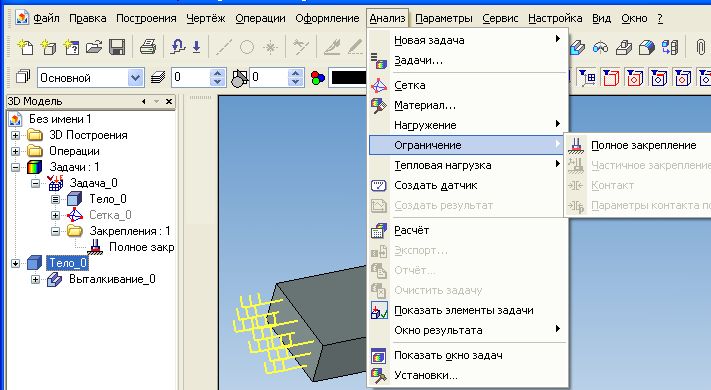Click the selection filter icon with coordinate axes
This screenshot has width=711, height=390.
pos(588,78)
